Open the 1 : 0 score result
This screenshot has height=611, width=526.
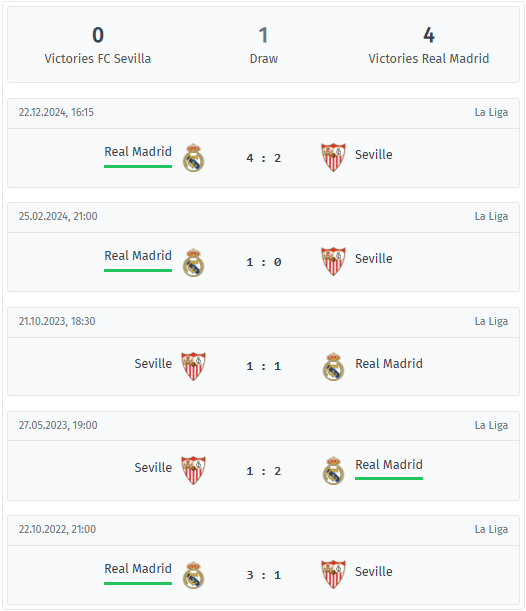pos(263,262)
